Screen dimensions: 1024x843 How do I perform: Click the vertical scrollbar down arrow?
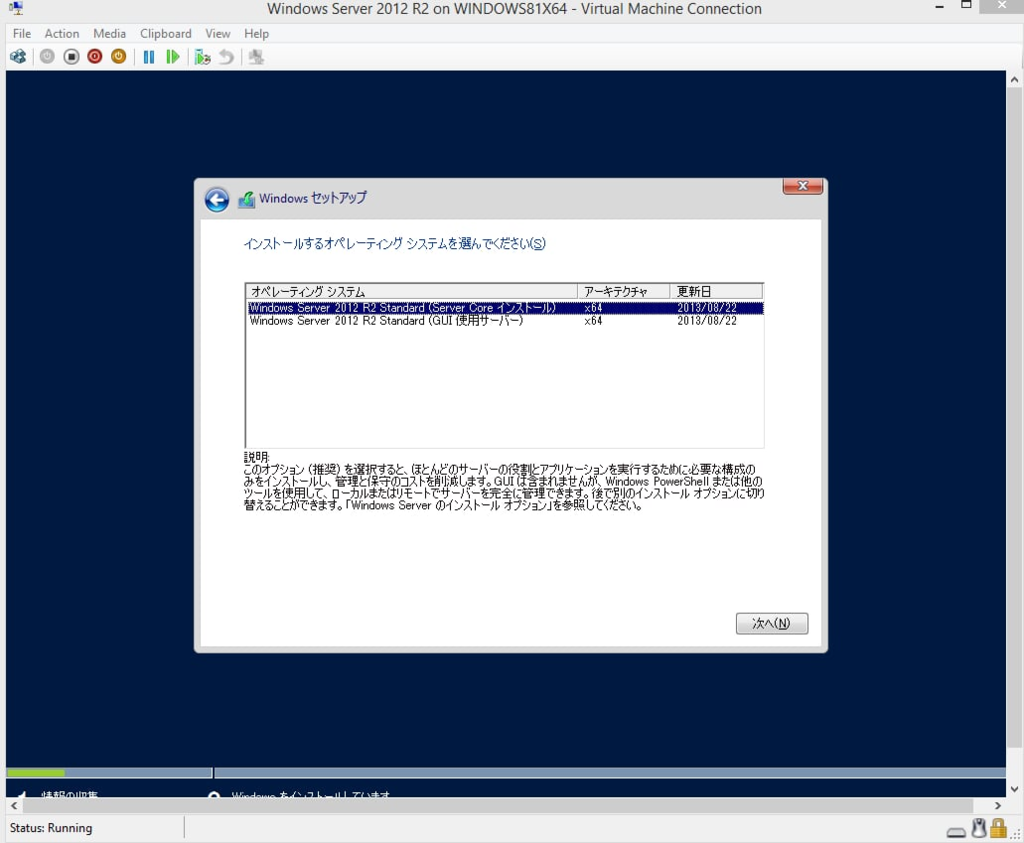(x=1014, y=789)
